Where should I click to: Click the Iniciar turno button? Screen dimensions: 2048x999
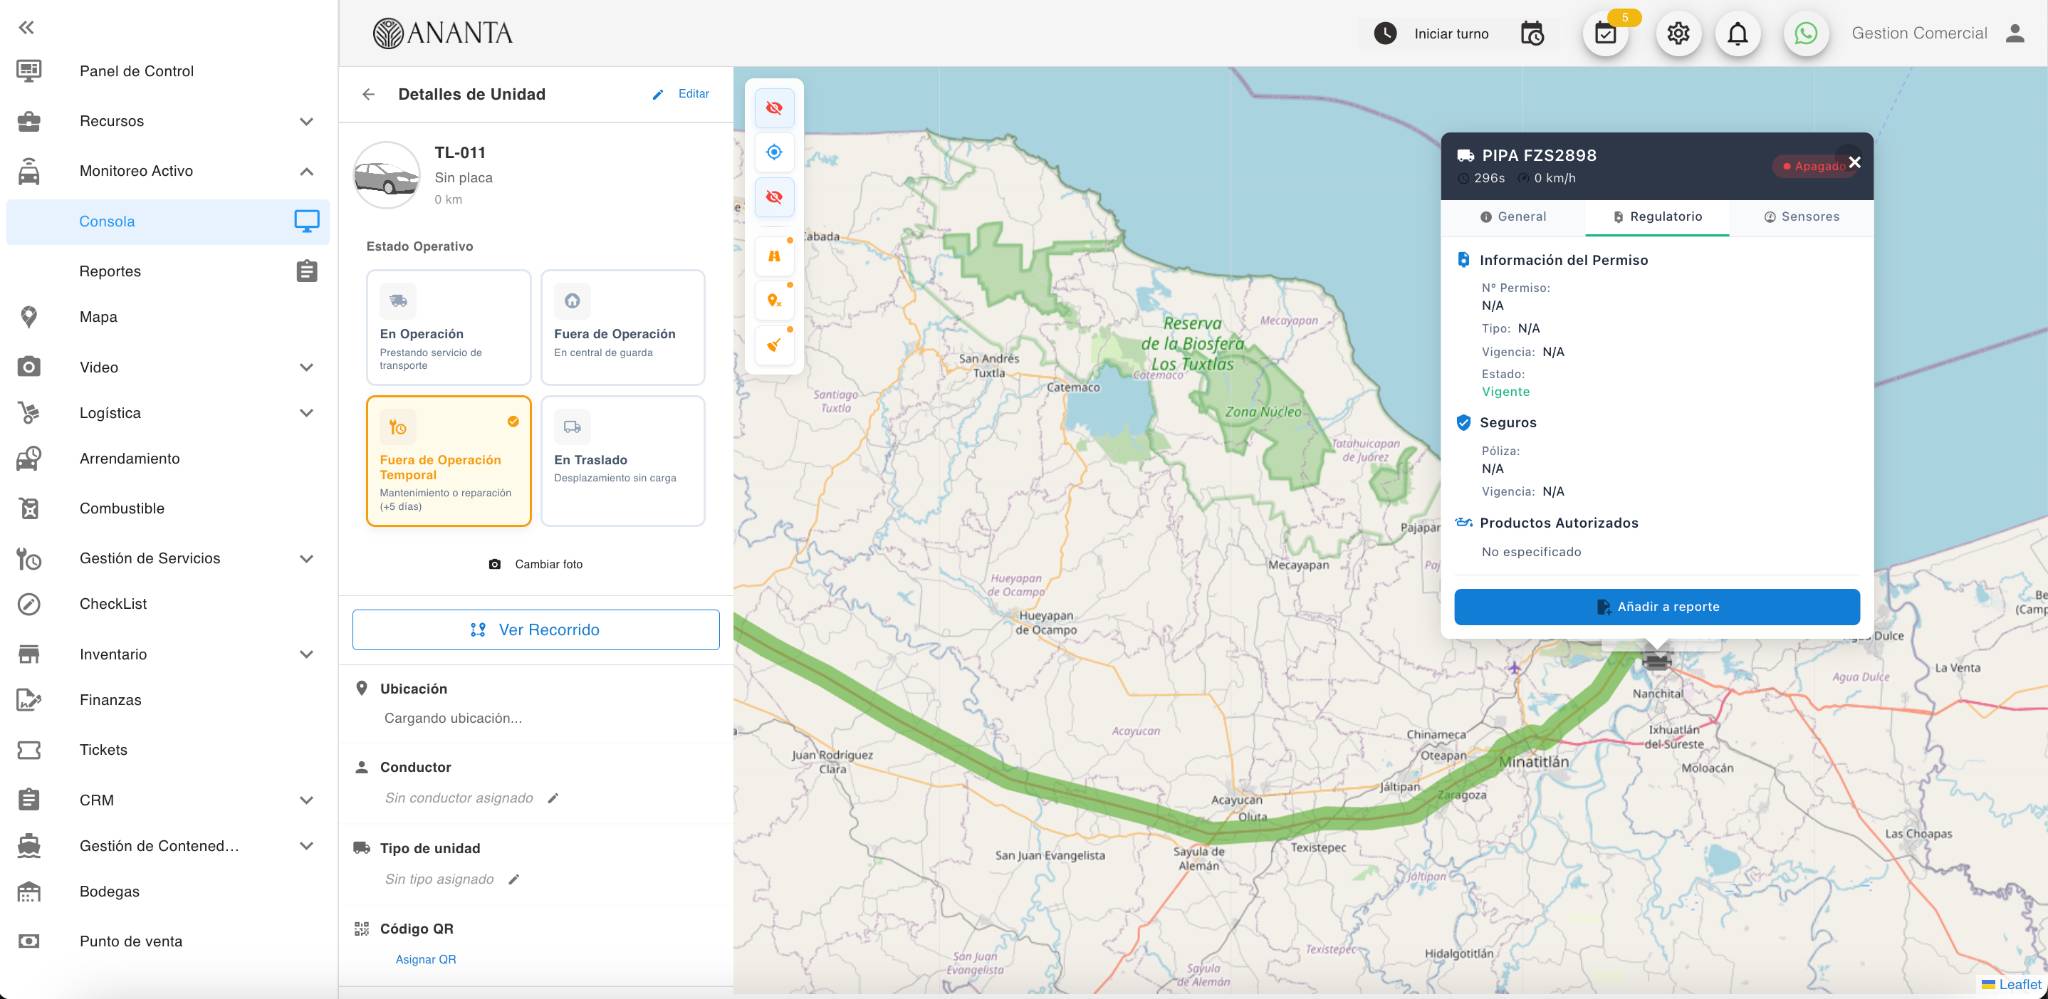(x=1431, y=34)
